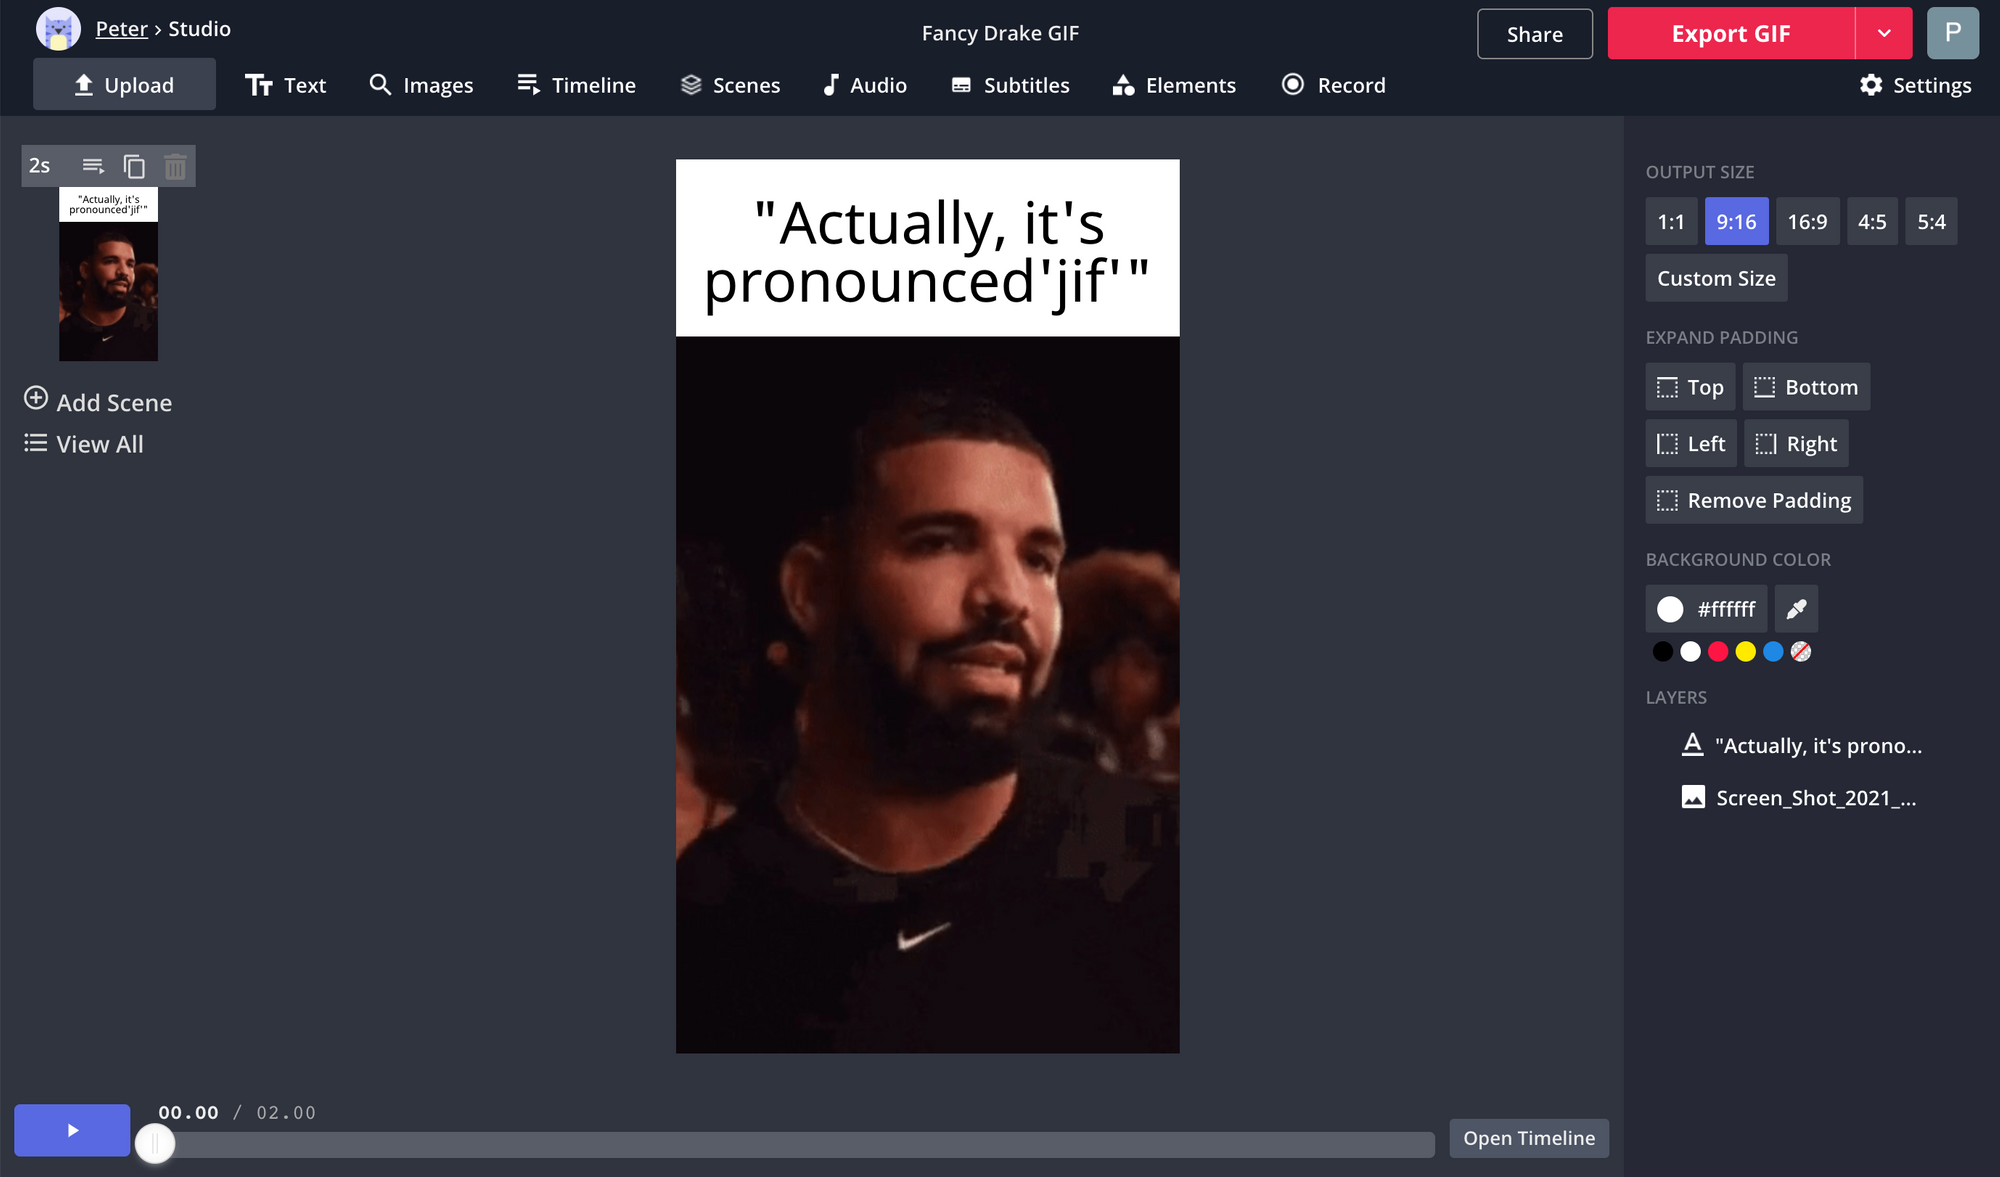Click the Share button

[1534, 34]
